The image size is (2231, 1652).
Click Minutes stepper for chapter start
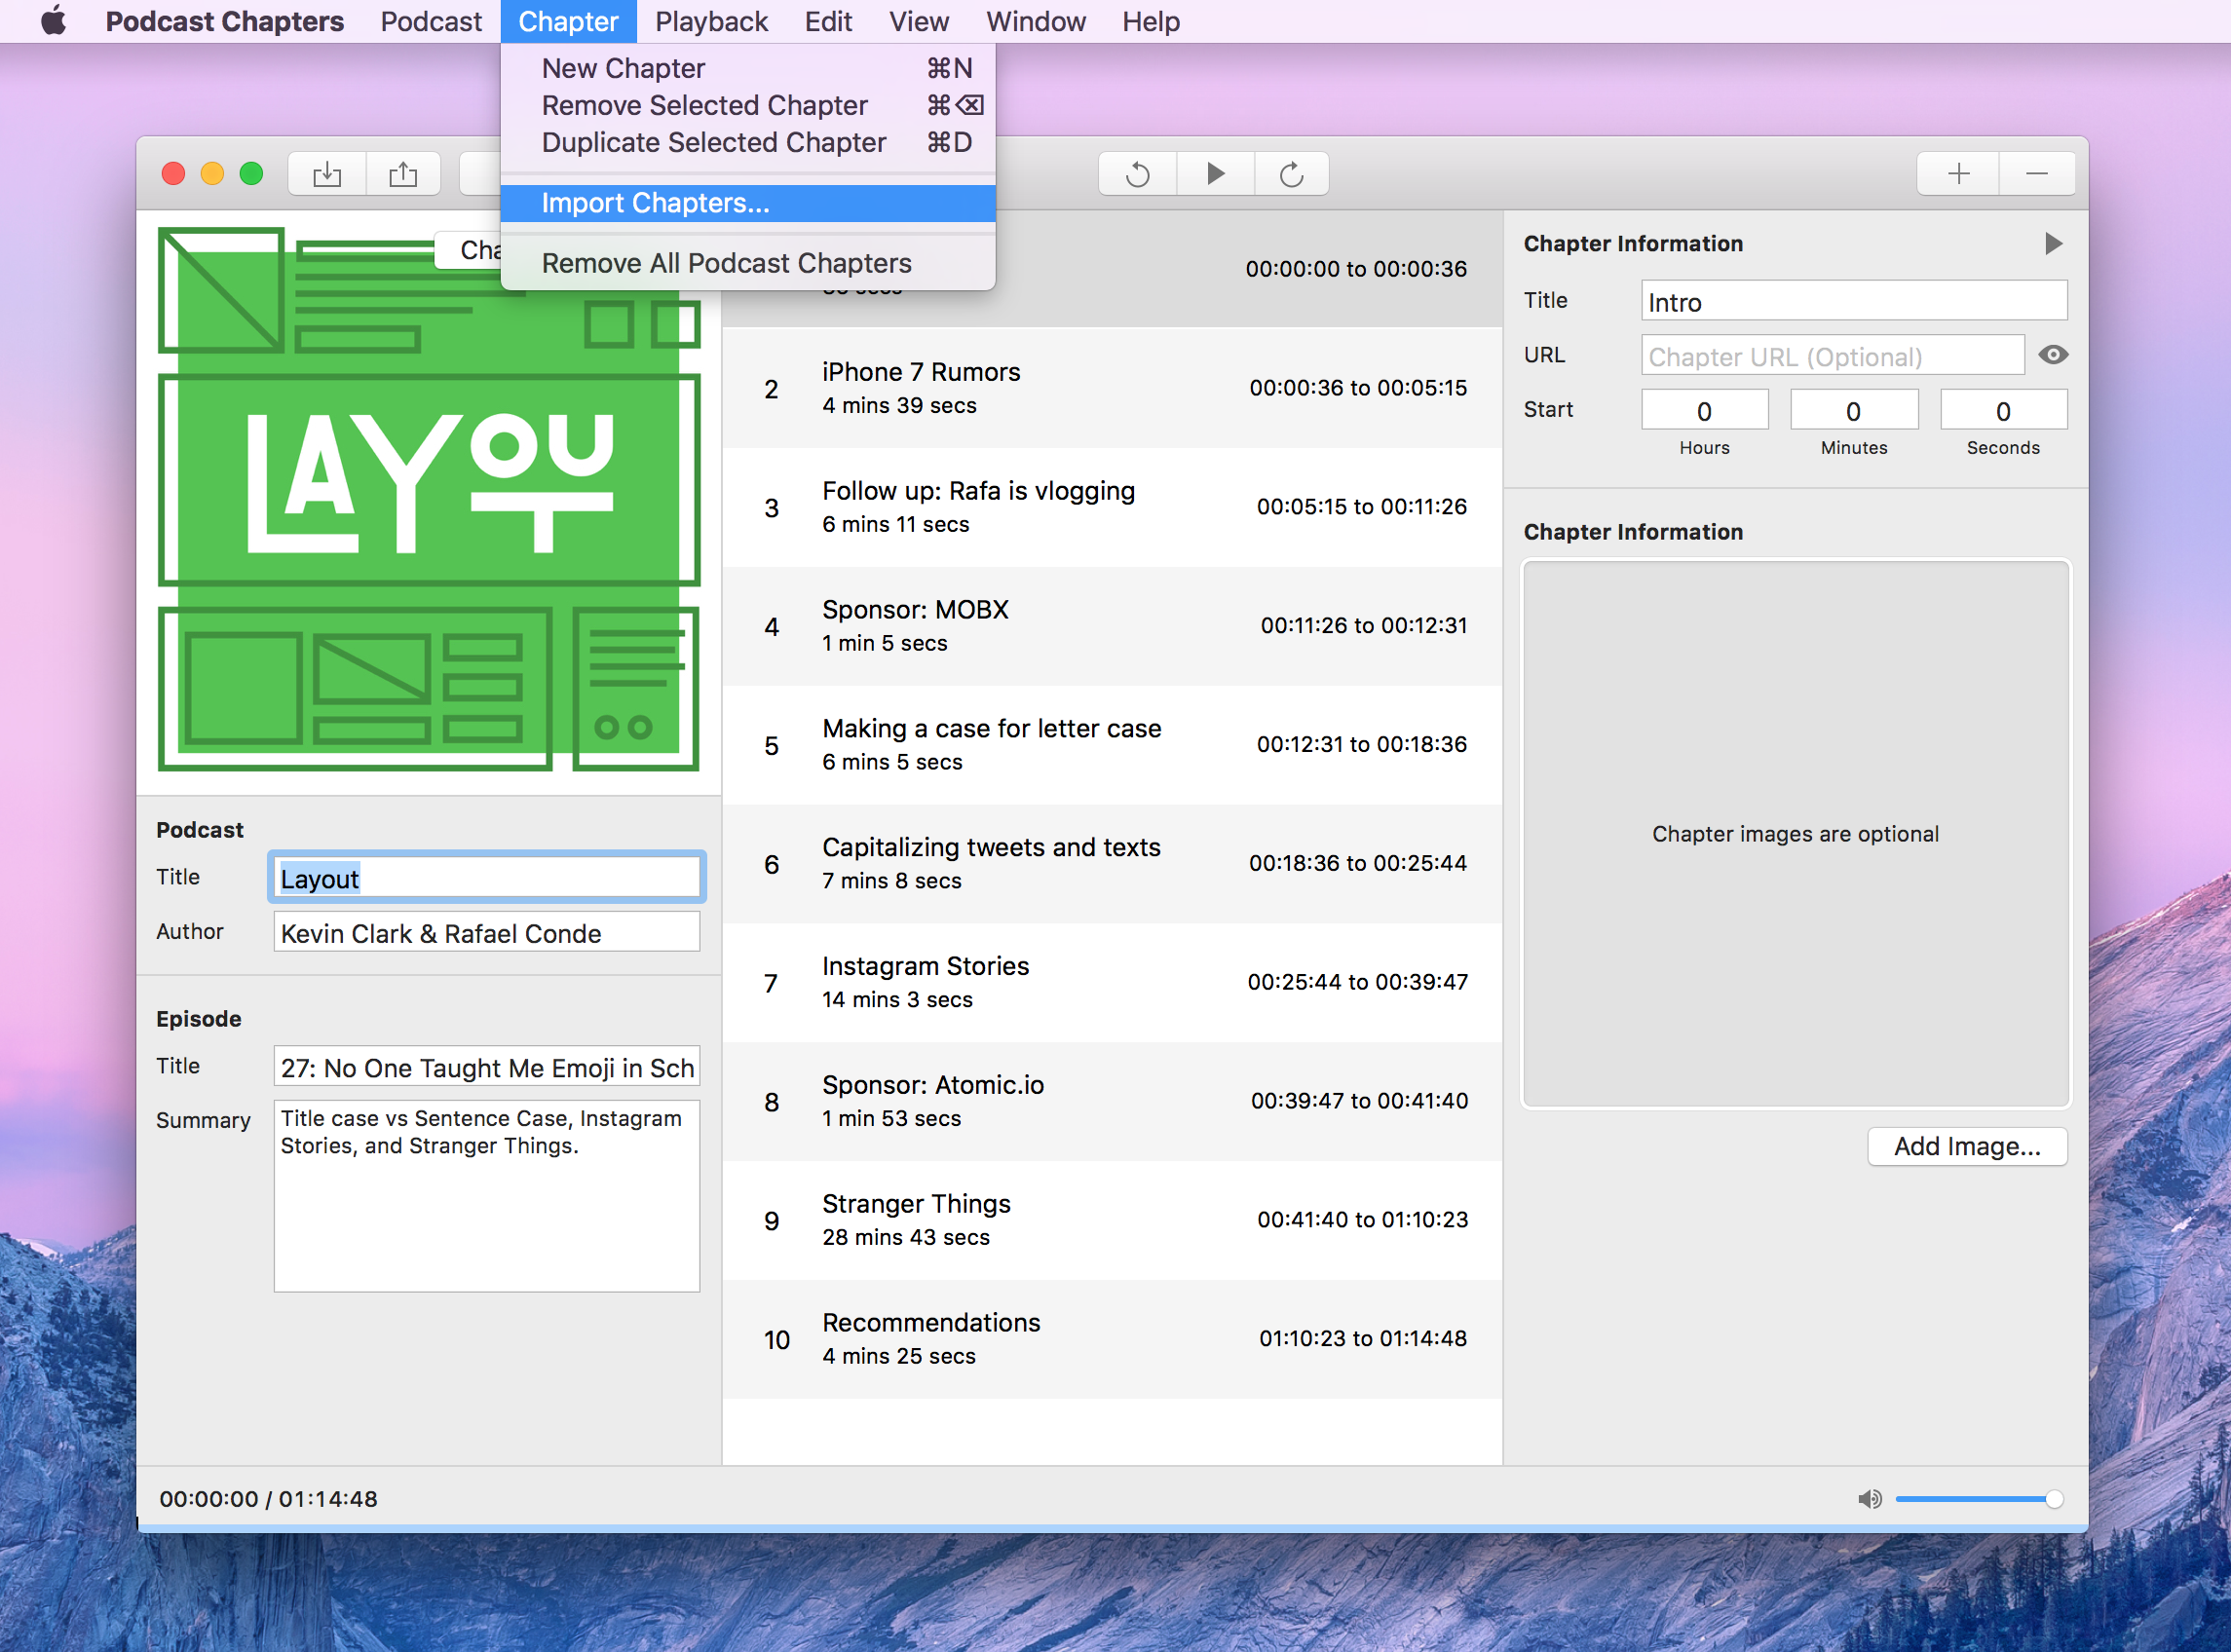pyautogui.click(x=1851, y=411)
